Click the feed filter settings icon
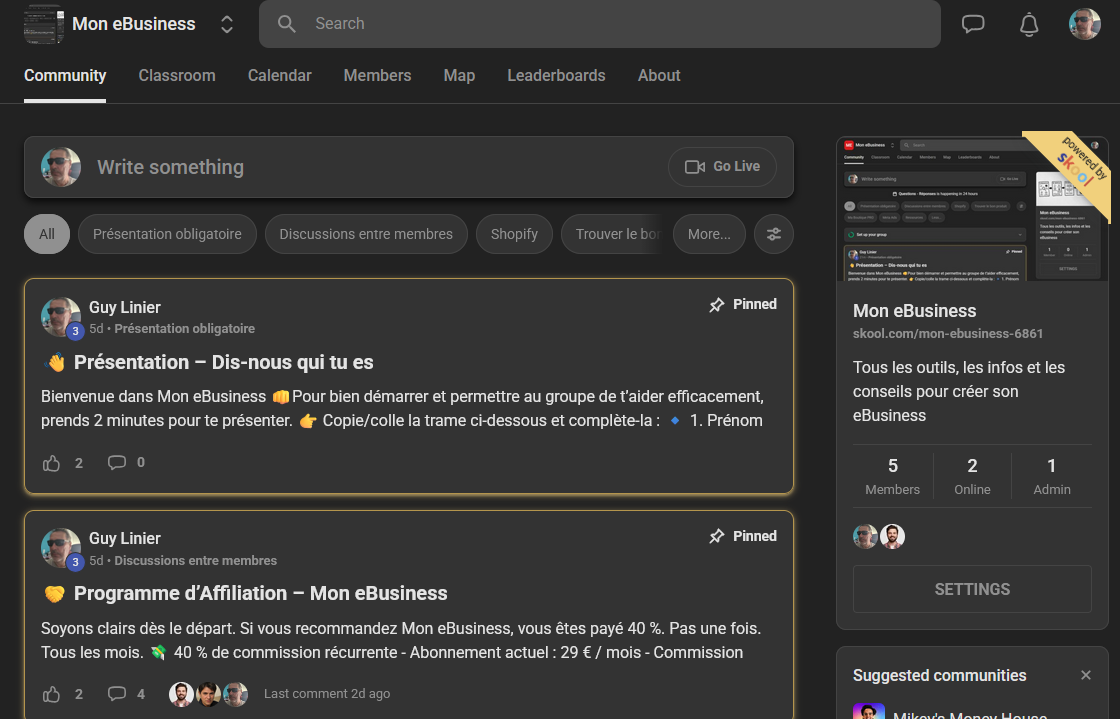Screen dimensions: 1120x719 pyautogui.click(x=774, y=234)
